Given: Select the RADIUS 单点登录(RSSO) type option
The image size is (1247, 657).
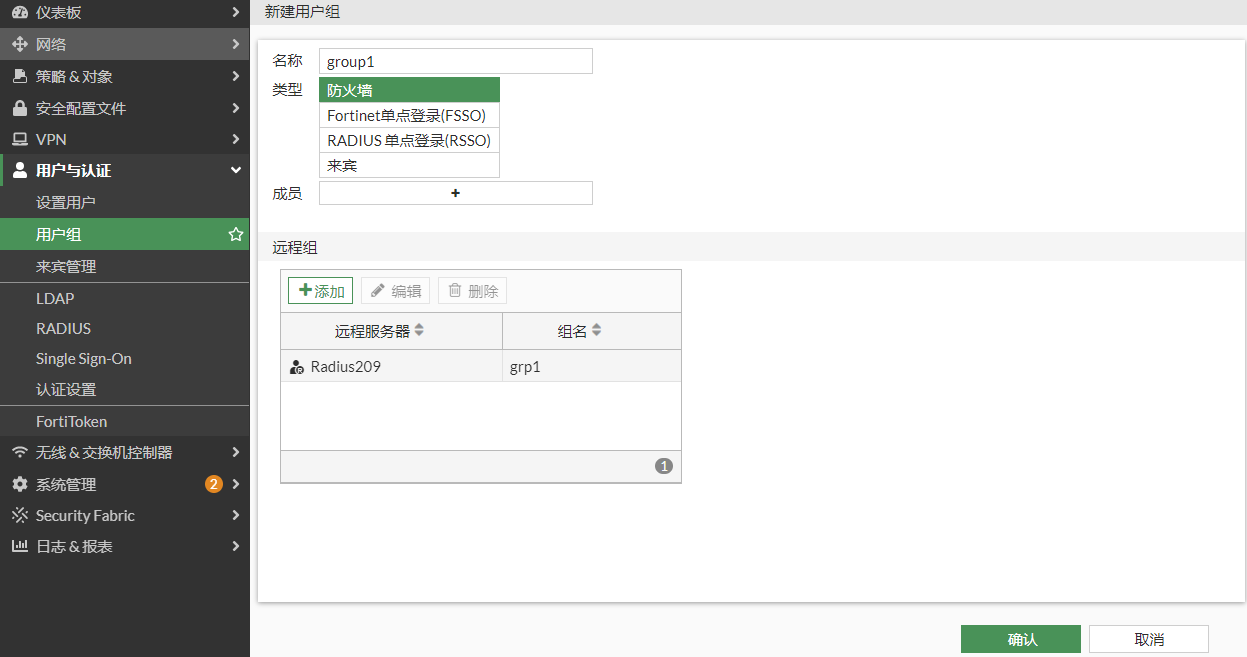Looking at the screenshot, I should pos(408,140).
